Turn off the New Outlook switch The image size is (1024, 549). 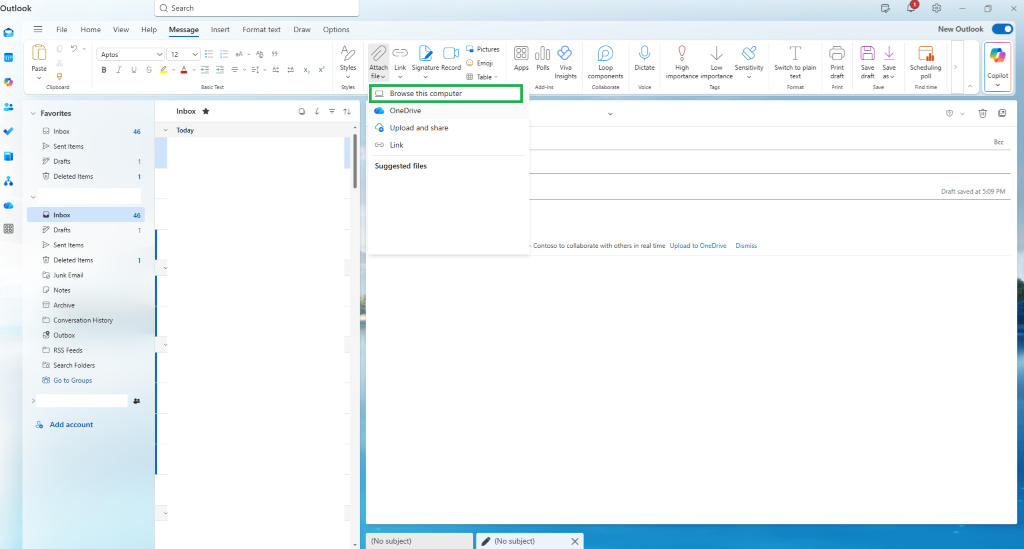click(x=1002, y=29)
